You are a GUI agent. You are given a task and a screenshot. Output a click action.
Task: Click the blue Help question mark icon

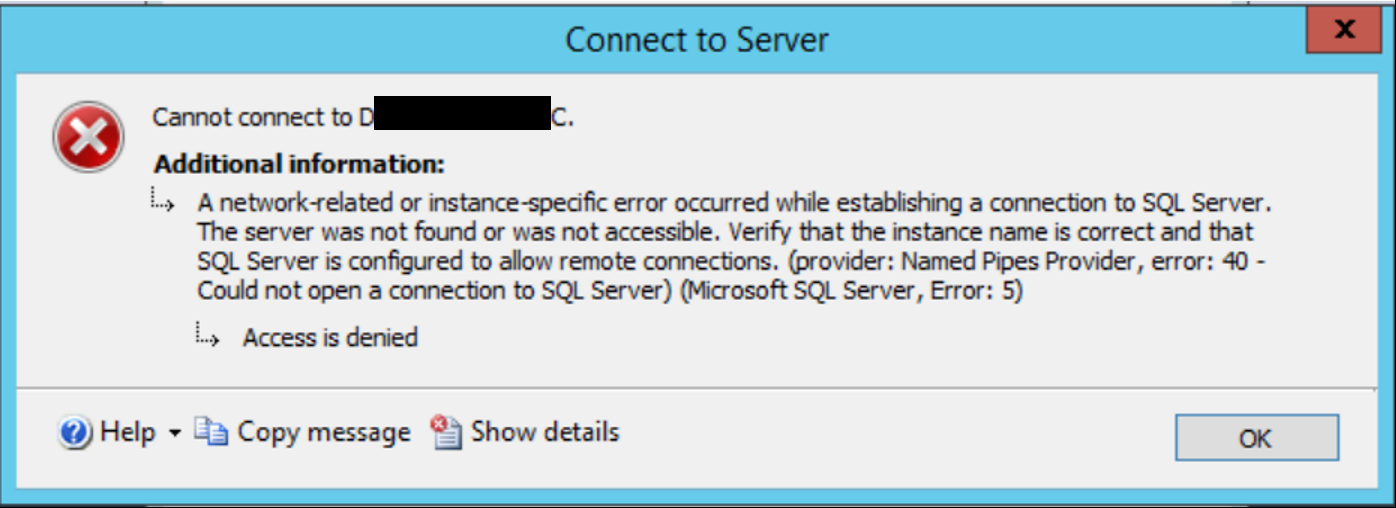(x=76, y=433)
